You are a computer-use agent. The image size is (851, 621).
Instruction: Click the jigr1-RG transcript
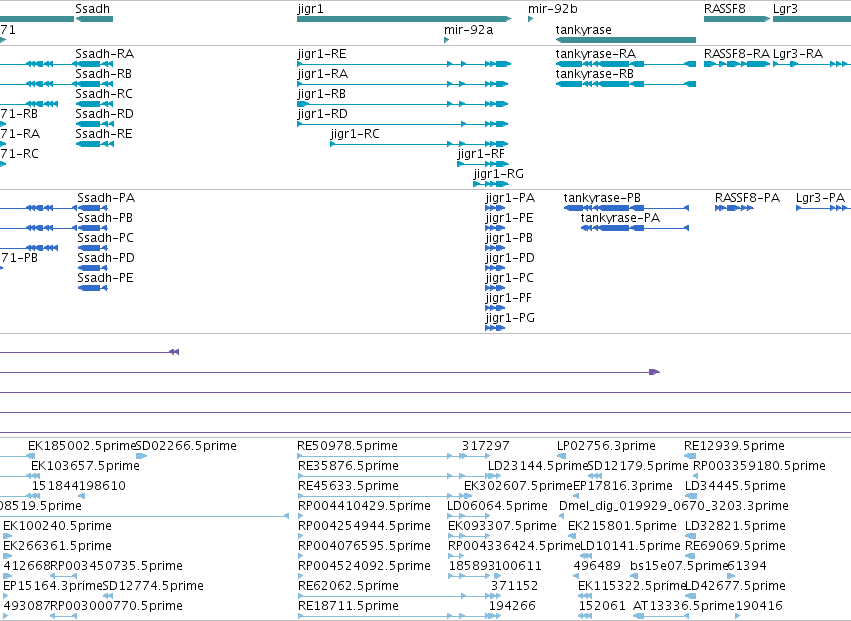(491, 184)
